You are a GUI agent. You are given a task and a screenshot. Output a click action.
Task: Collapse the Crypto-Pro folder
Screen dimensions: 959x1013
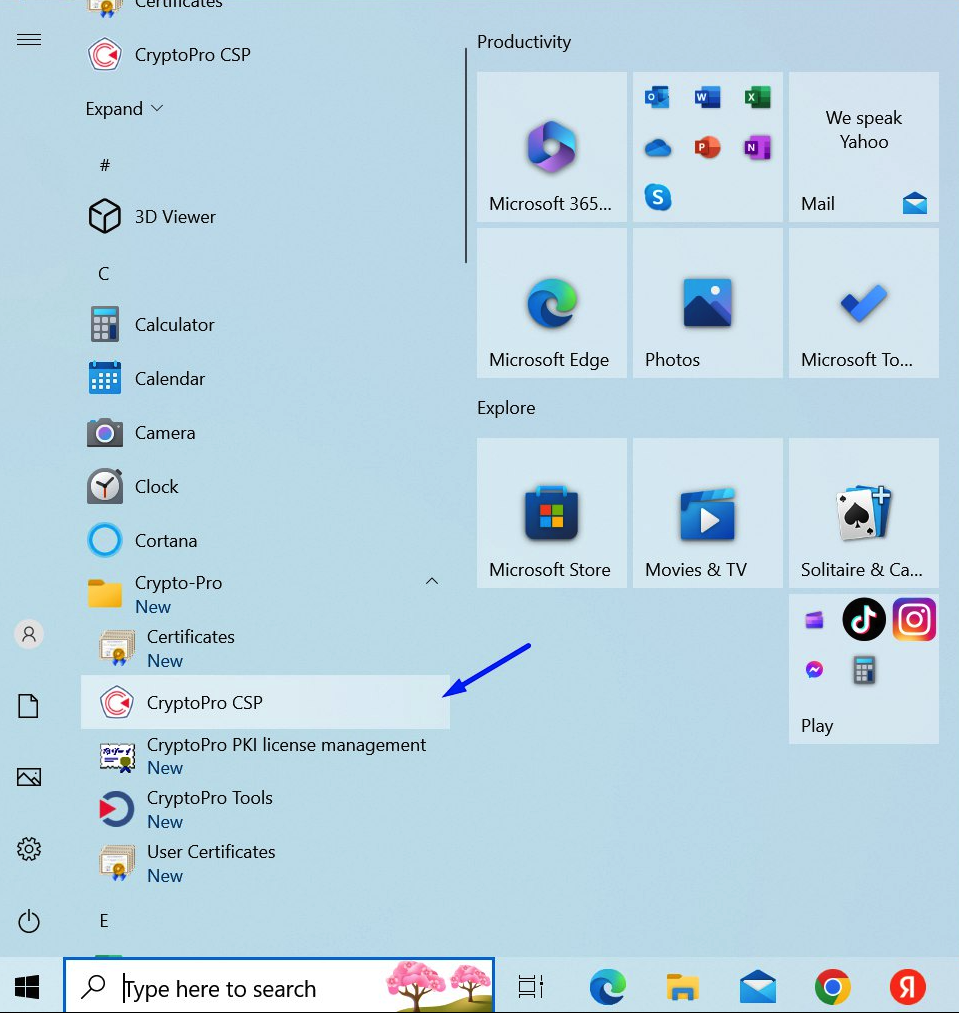tap(432, 581)
